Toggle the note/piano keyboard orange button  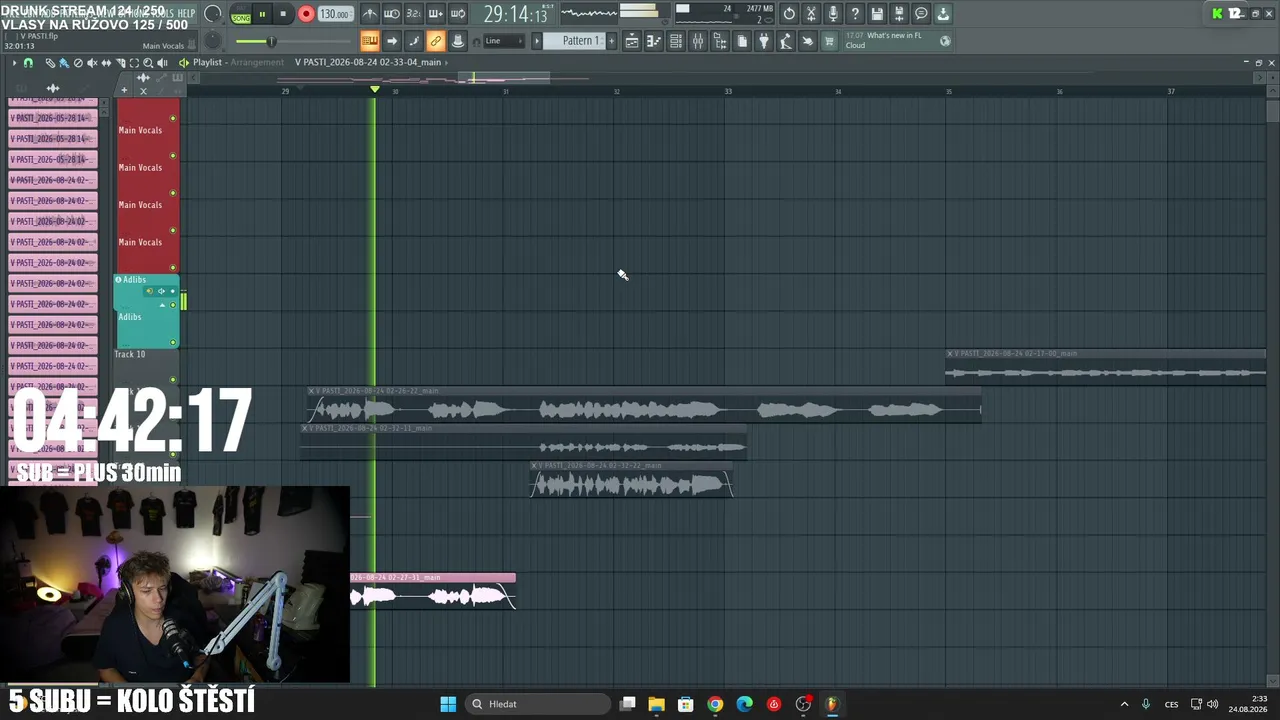coord(370,41)
